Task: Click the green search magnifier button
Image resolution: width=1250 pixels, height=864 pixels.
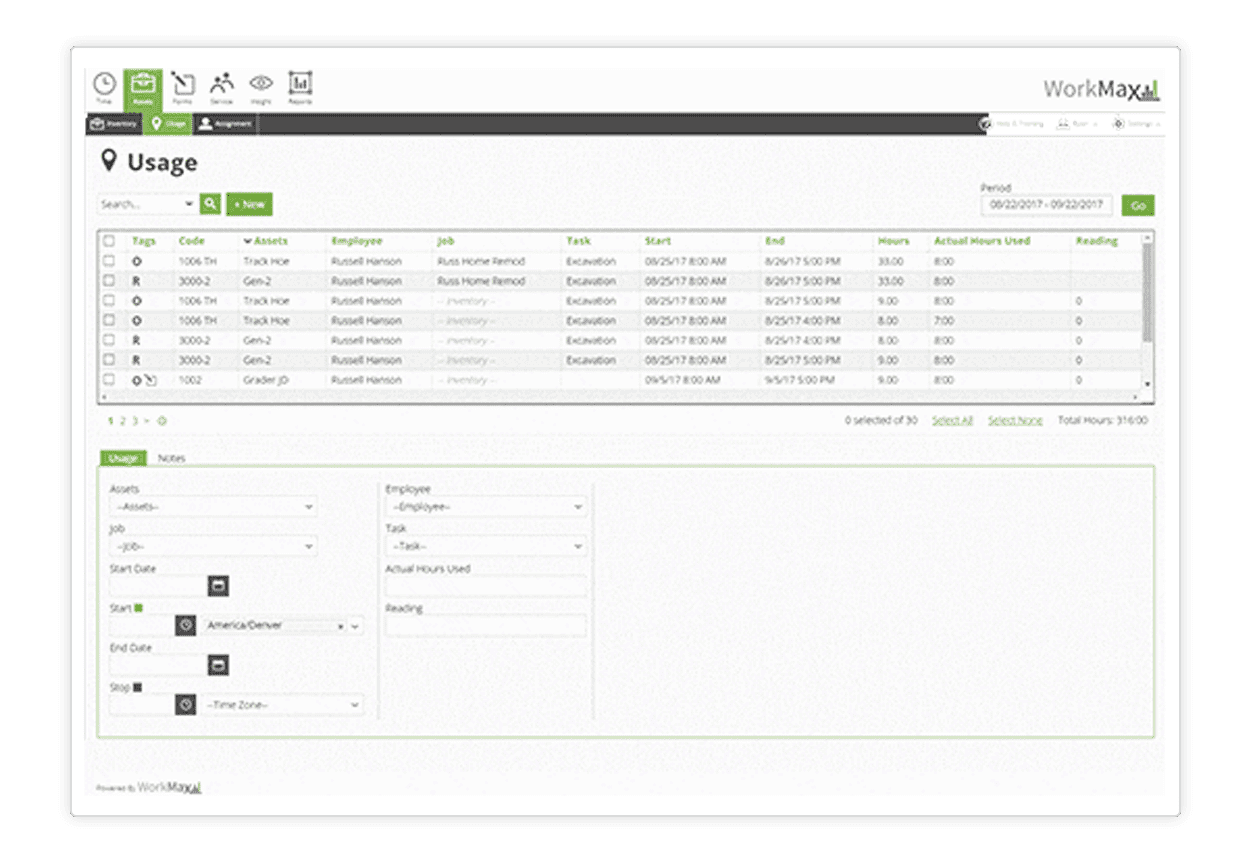Action: 210,204
